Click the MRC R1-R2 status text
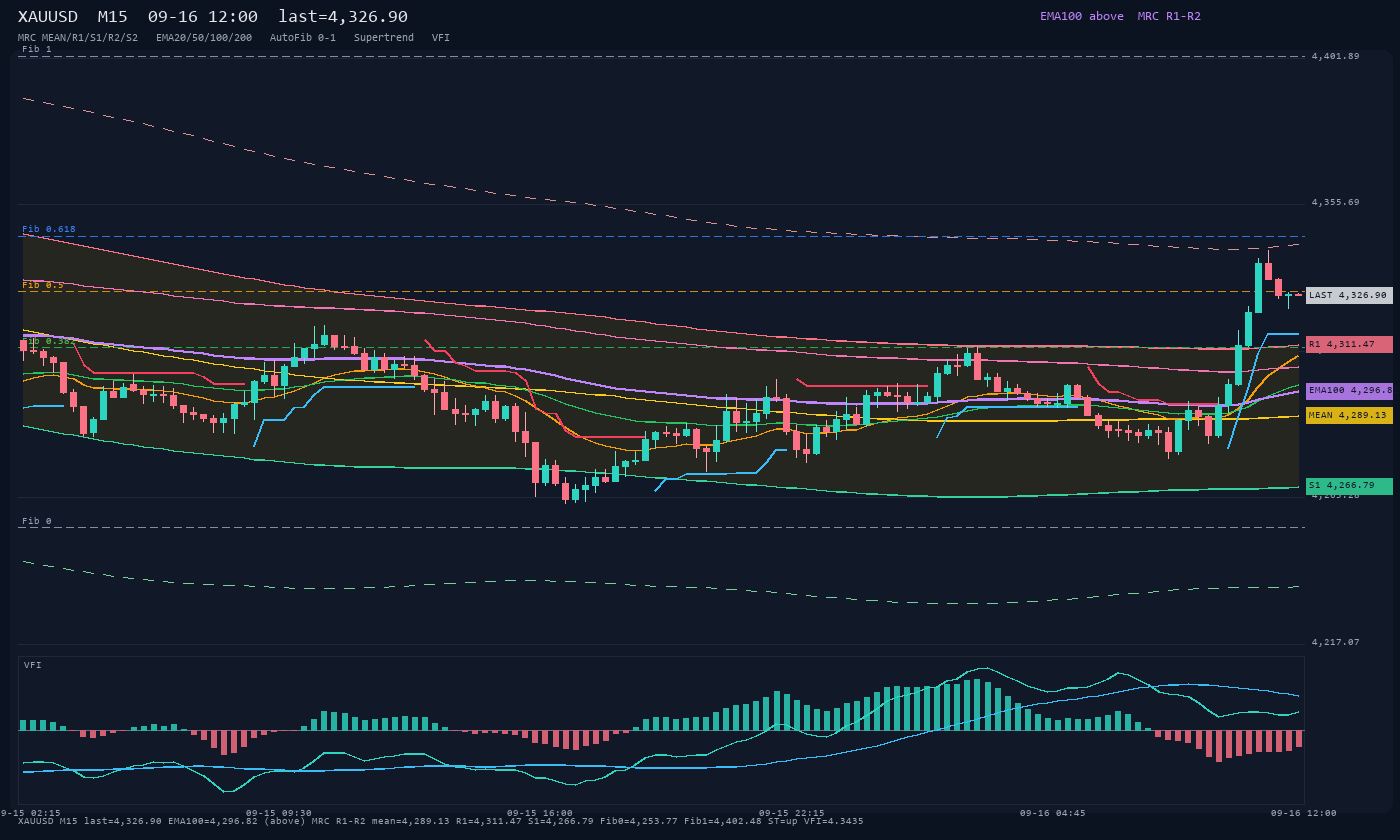 (x=1169, y=16)
